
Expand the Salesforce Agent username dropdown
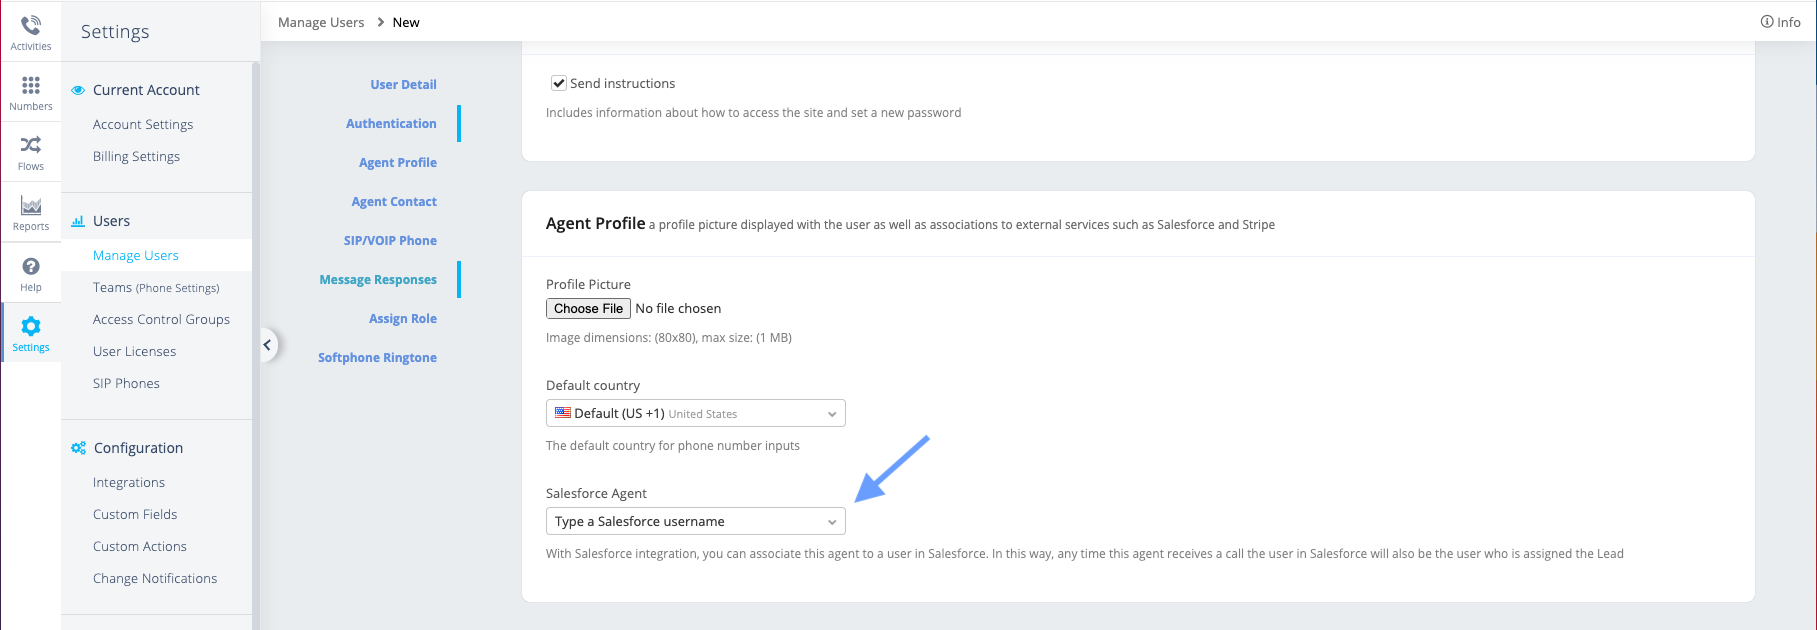[x=695, y=521]
